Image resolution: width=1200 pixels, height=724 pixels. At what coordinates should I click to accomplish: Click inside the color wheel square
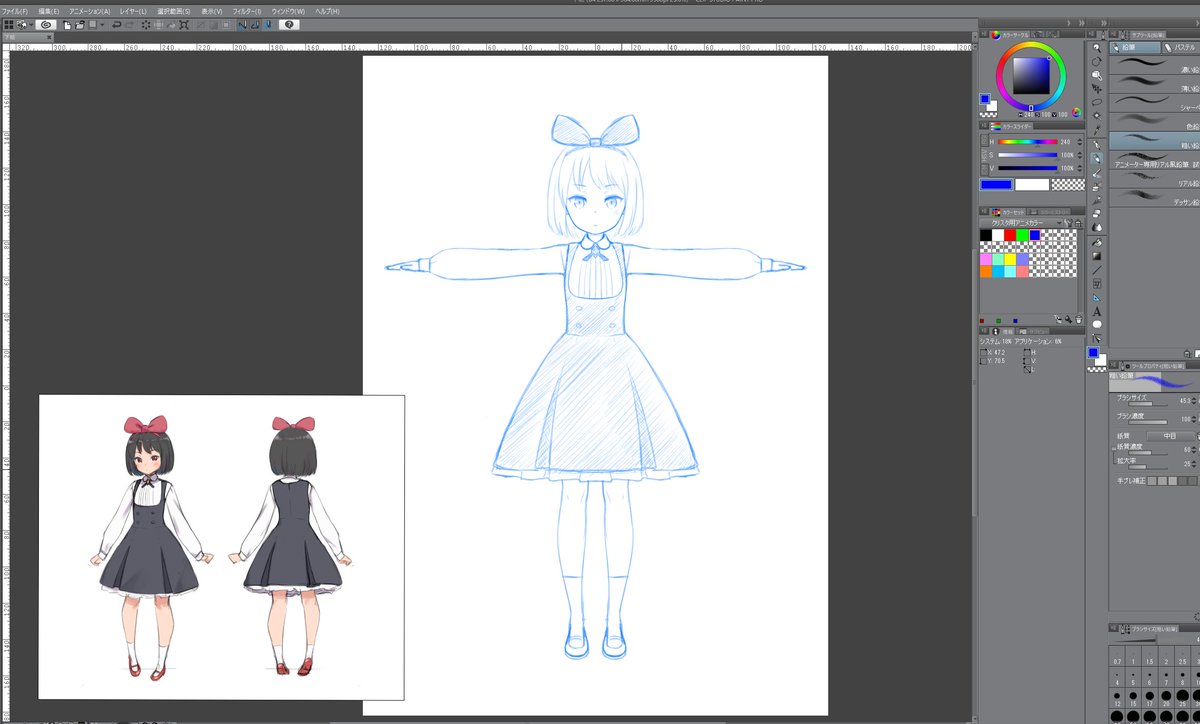coord(1031,75)
